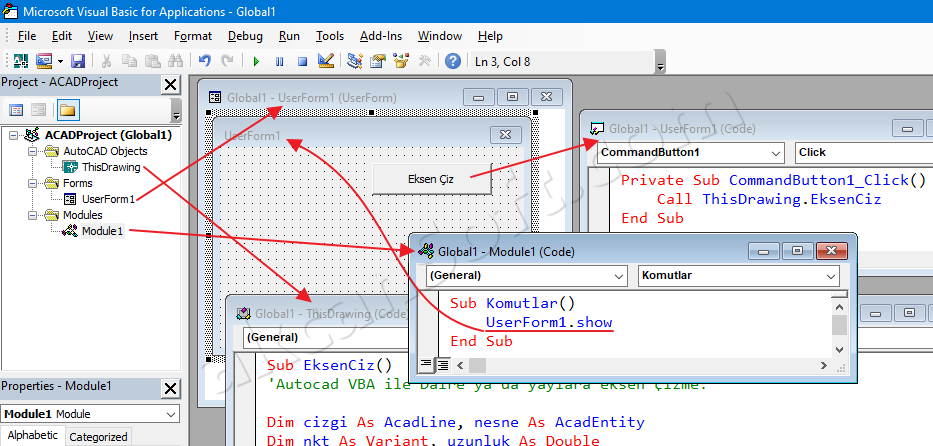Select the AutoCAD Objects folder
The image size is (933, 446).
click(105, 152)
